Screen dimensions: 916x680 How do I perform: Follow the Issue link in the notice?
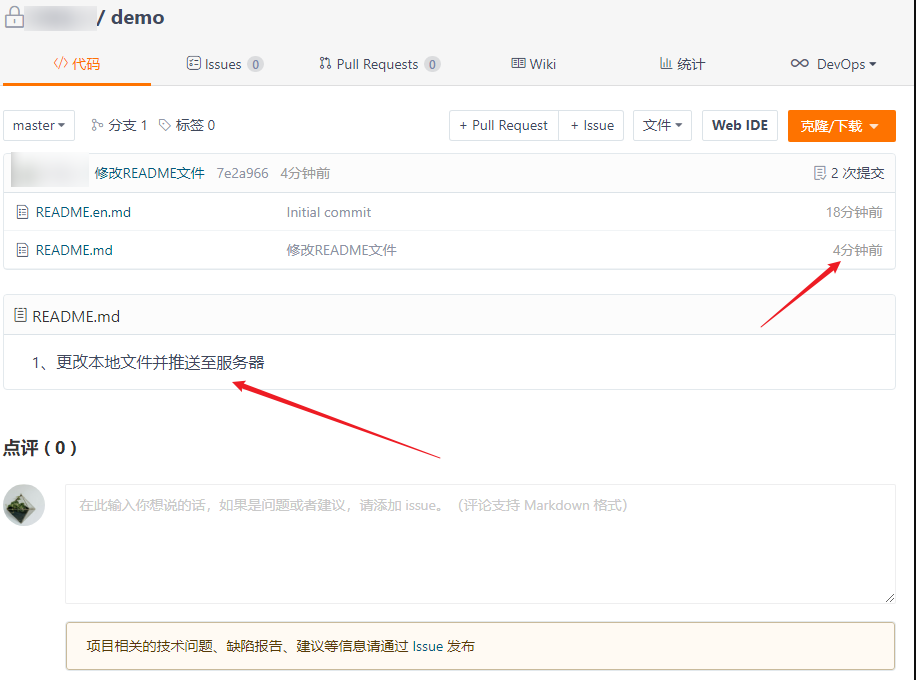point(428,646)
